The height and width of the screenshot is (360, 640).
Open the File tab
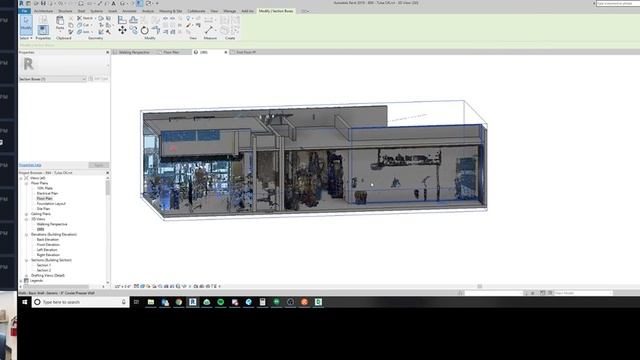coord(24,11)
